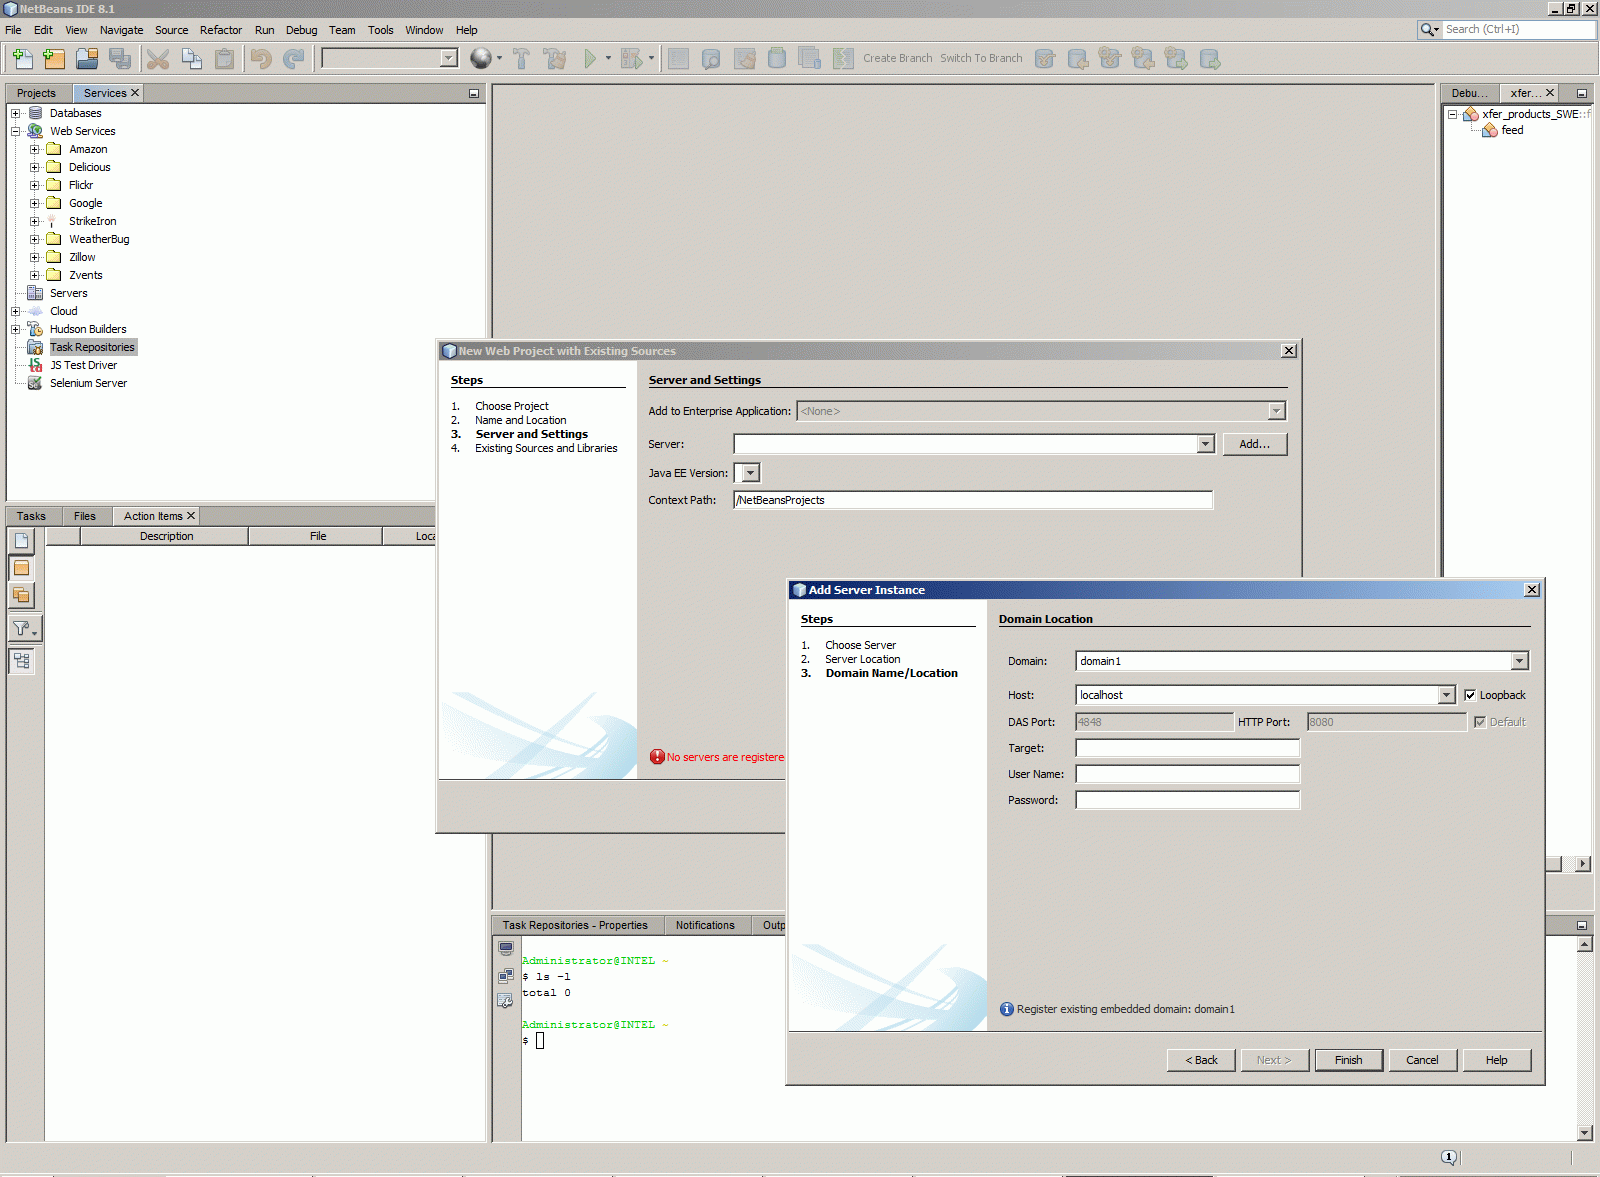Viewport: 1600px width, 1177px height.
Task: Open the project configuration dropdown in toolbar
Action: 449,58
